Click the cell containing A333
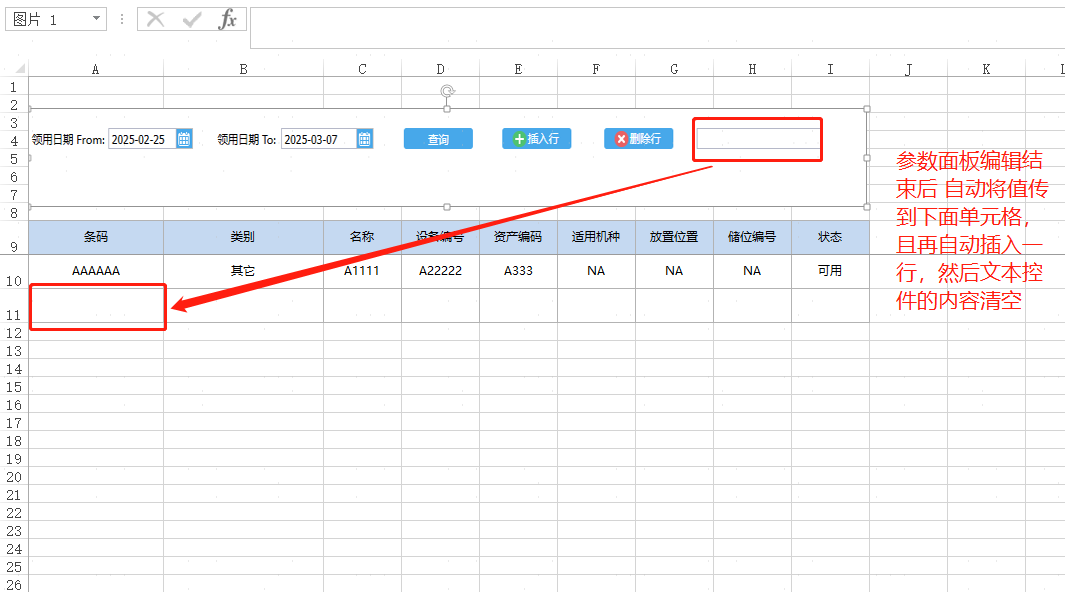The height and width of the screenshot is (592, 1065). tap(518, 271)
